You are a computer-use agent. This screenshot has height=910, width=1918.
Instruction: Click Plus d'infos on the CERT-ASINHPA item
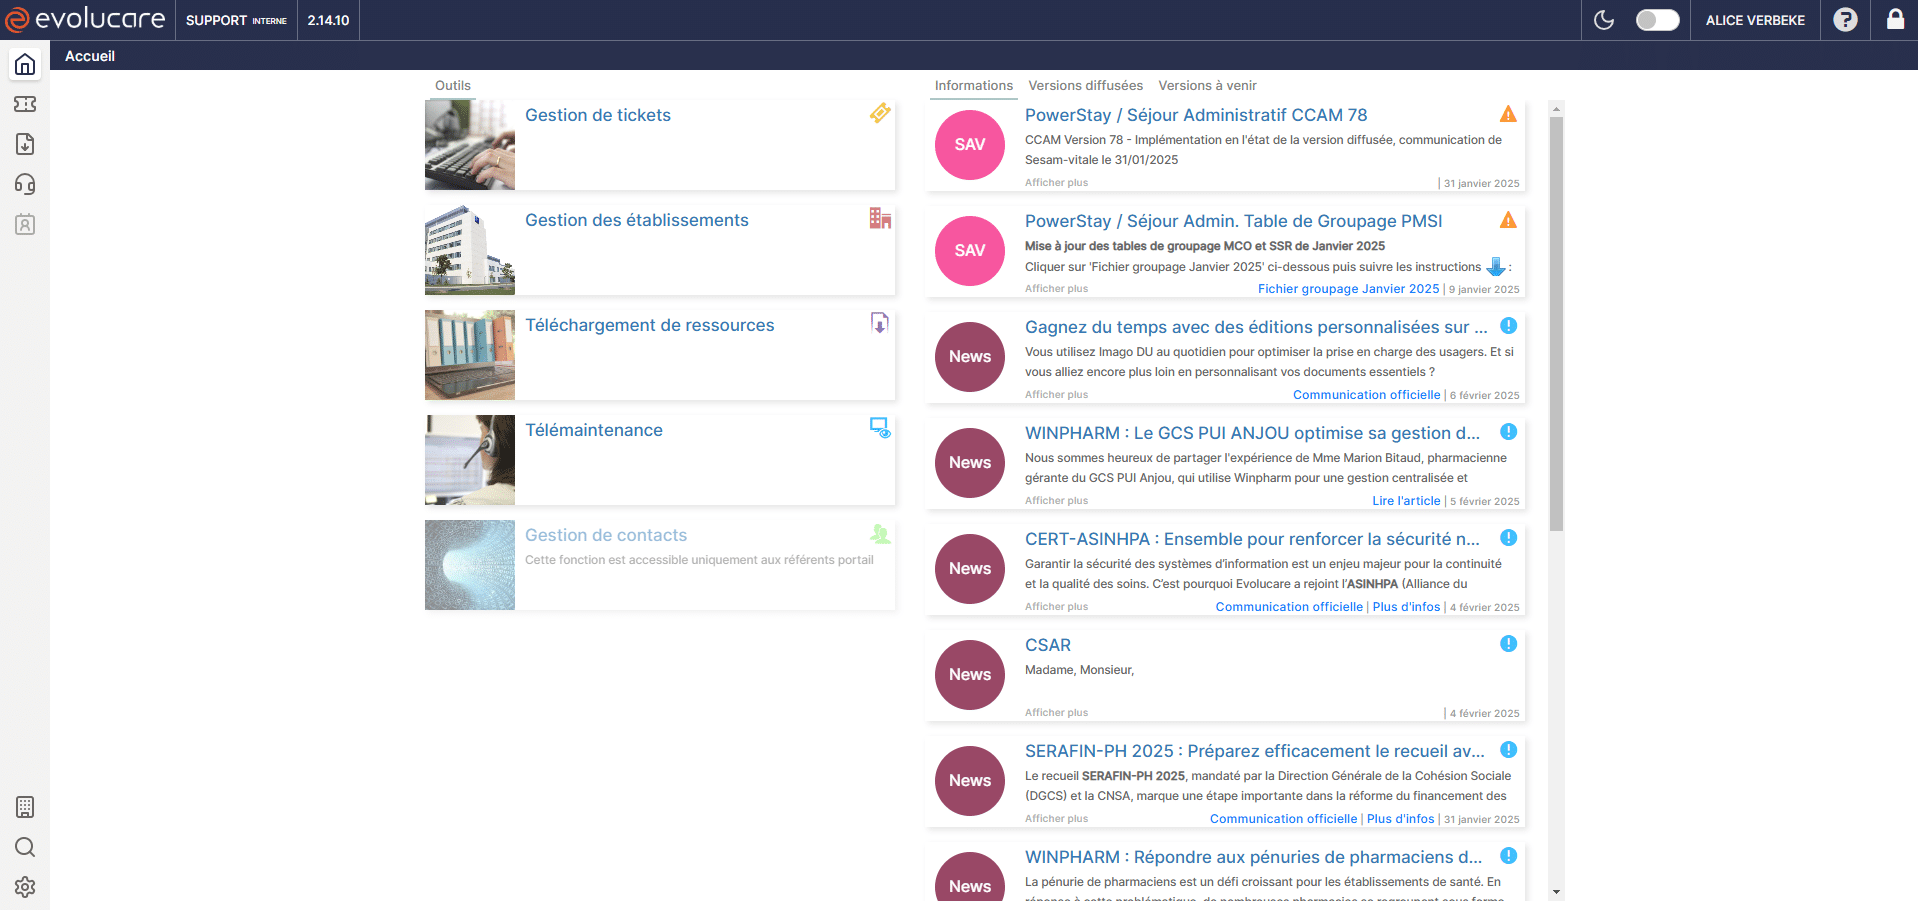[1406, 607]
